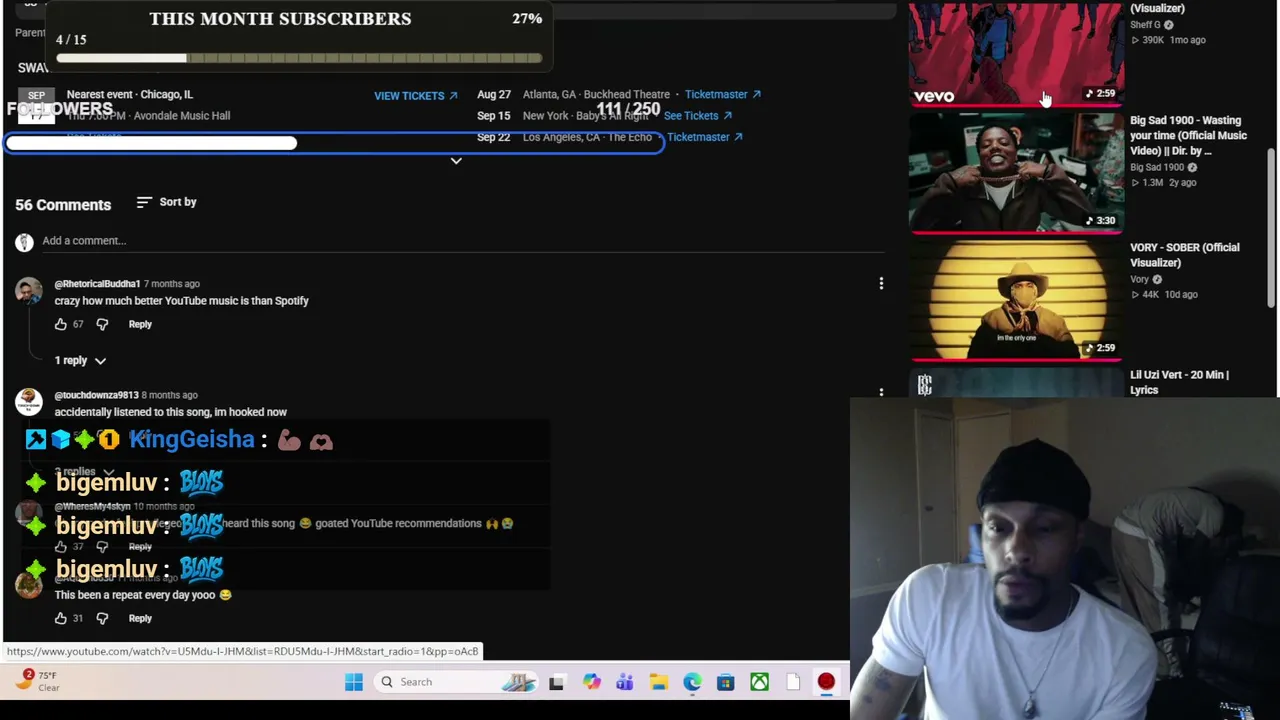The width and height of the screenshot is (1280, 720).
Task: Visit the @RhetoricalBuddha1 channel link
Action: (97, 284)
